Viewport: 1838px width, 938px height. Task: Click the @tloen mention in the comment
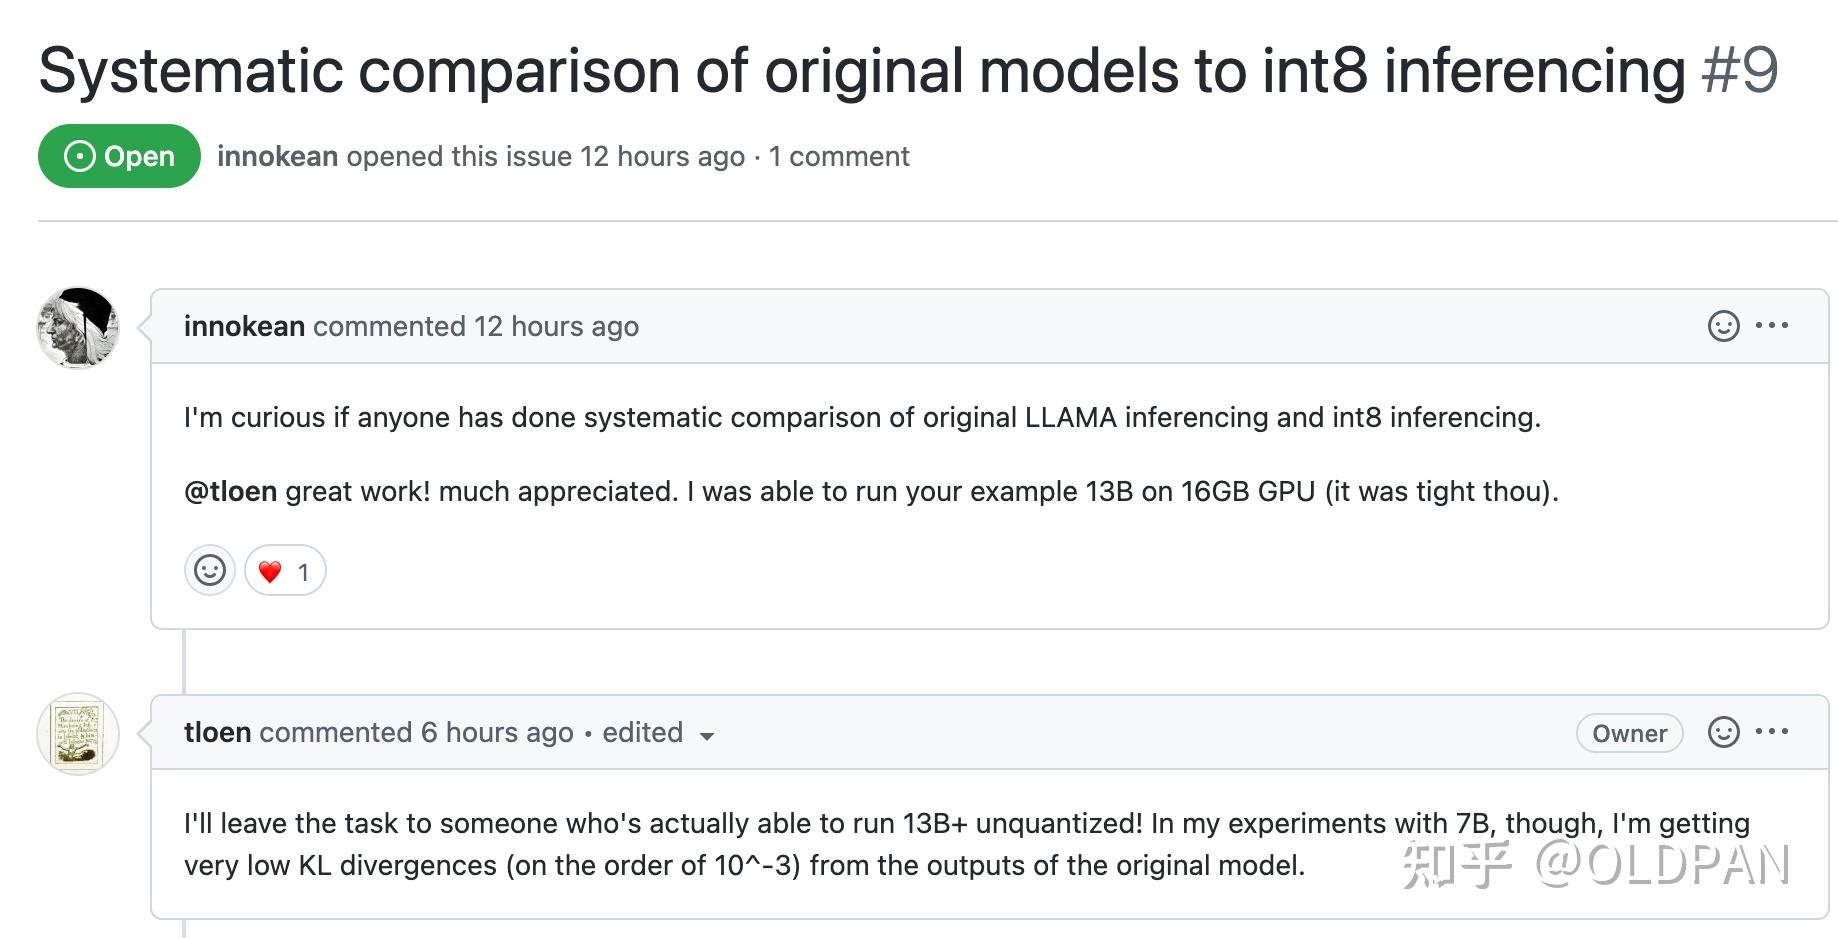pos(230,492)
